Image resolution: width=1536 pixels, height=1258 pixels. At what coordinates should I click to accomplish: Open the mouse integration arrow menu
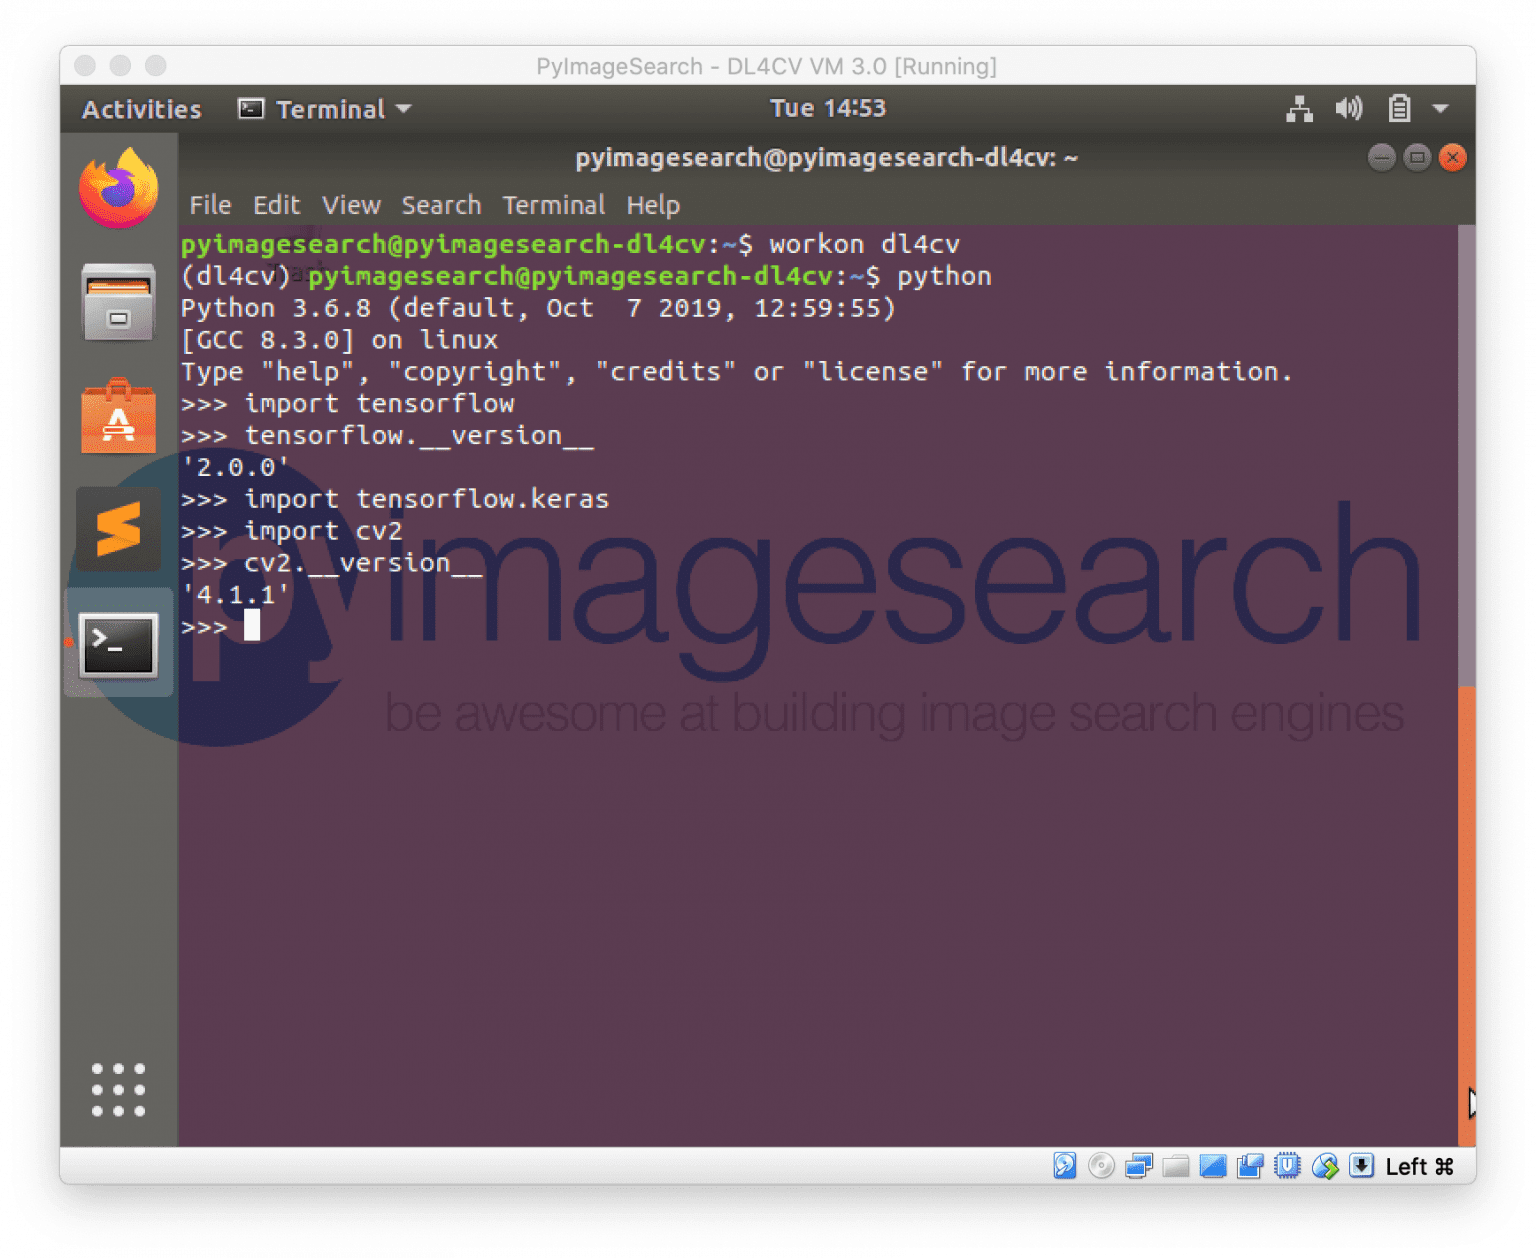pos(1325,1165)
